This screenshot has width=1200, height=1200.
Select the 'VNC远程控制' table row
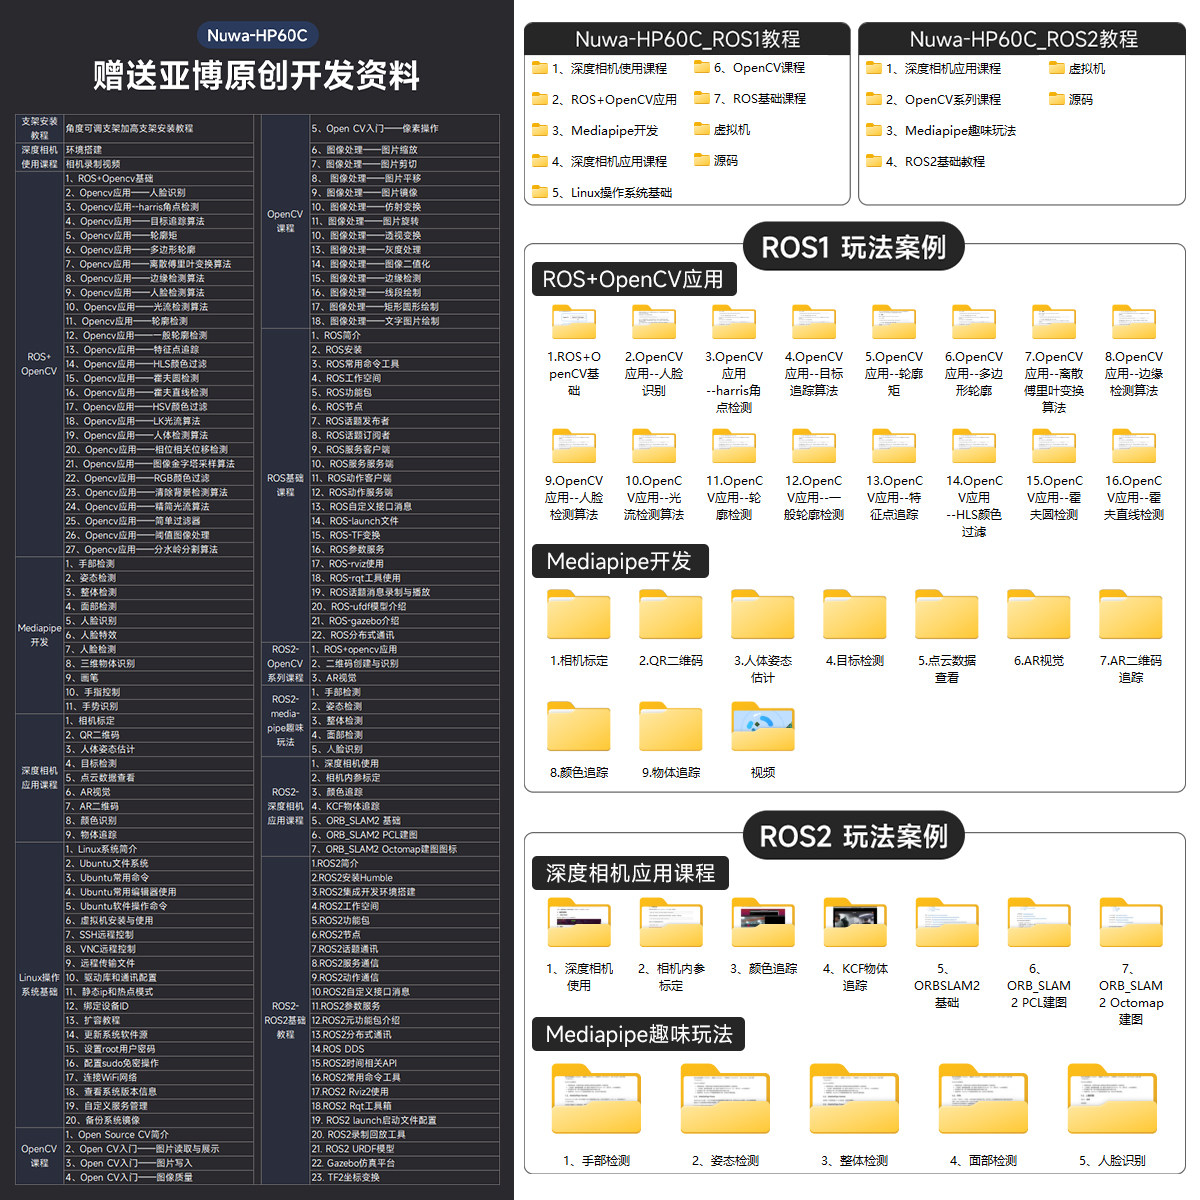(157, 949)
